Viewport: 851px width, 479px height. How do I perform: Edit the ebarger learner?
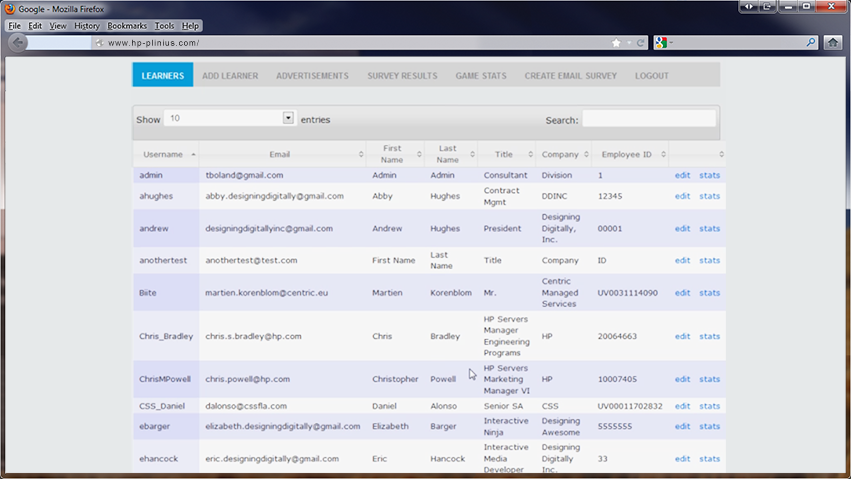(682, 426)
